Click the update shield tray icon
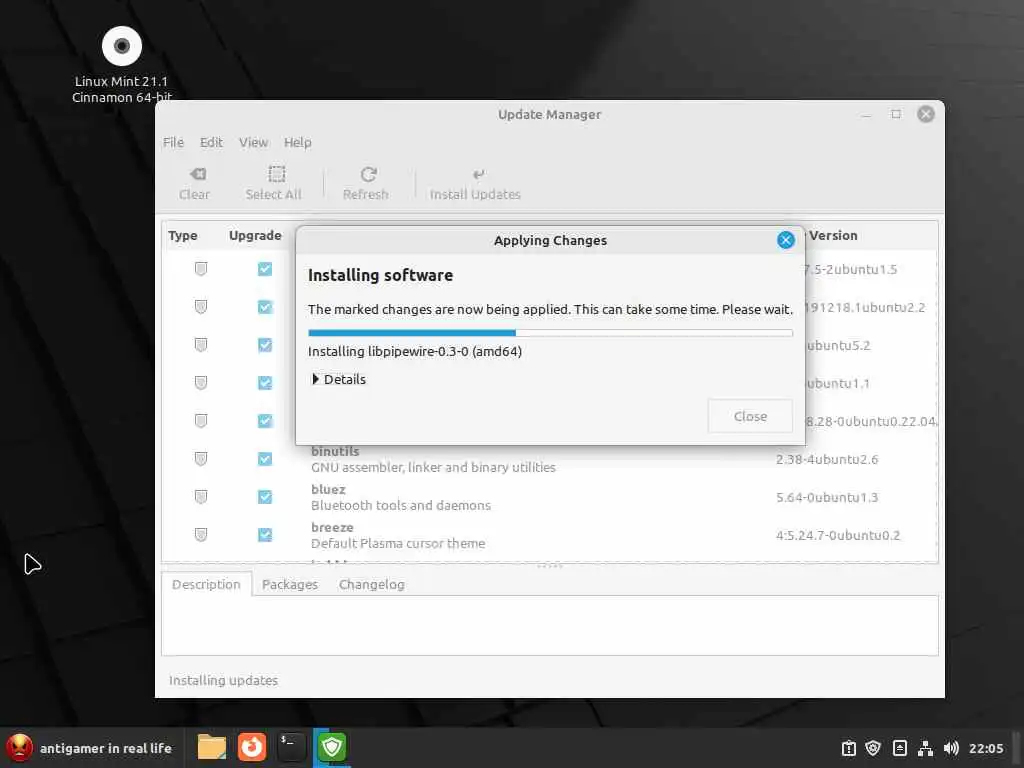Viewport: 1024px width, 768px height. [873, 748]
